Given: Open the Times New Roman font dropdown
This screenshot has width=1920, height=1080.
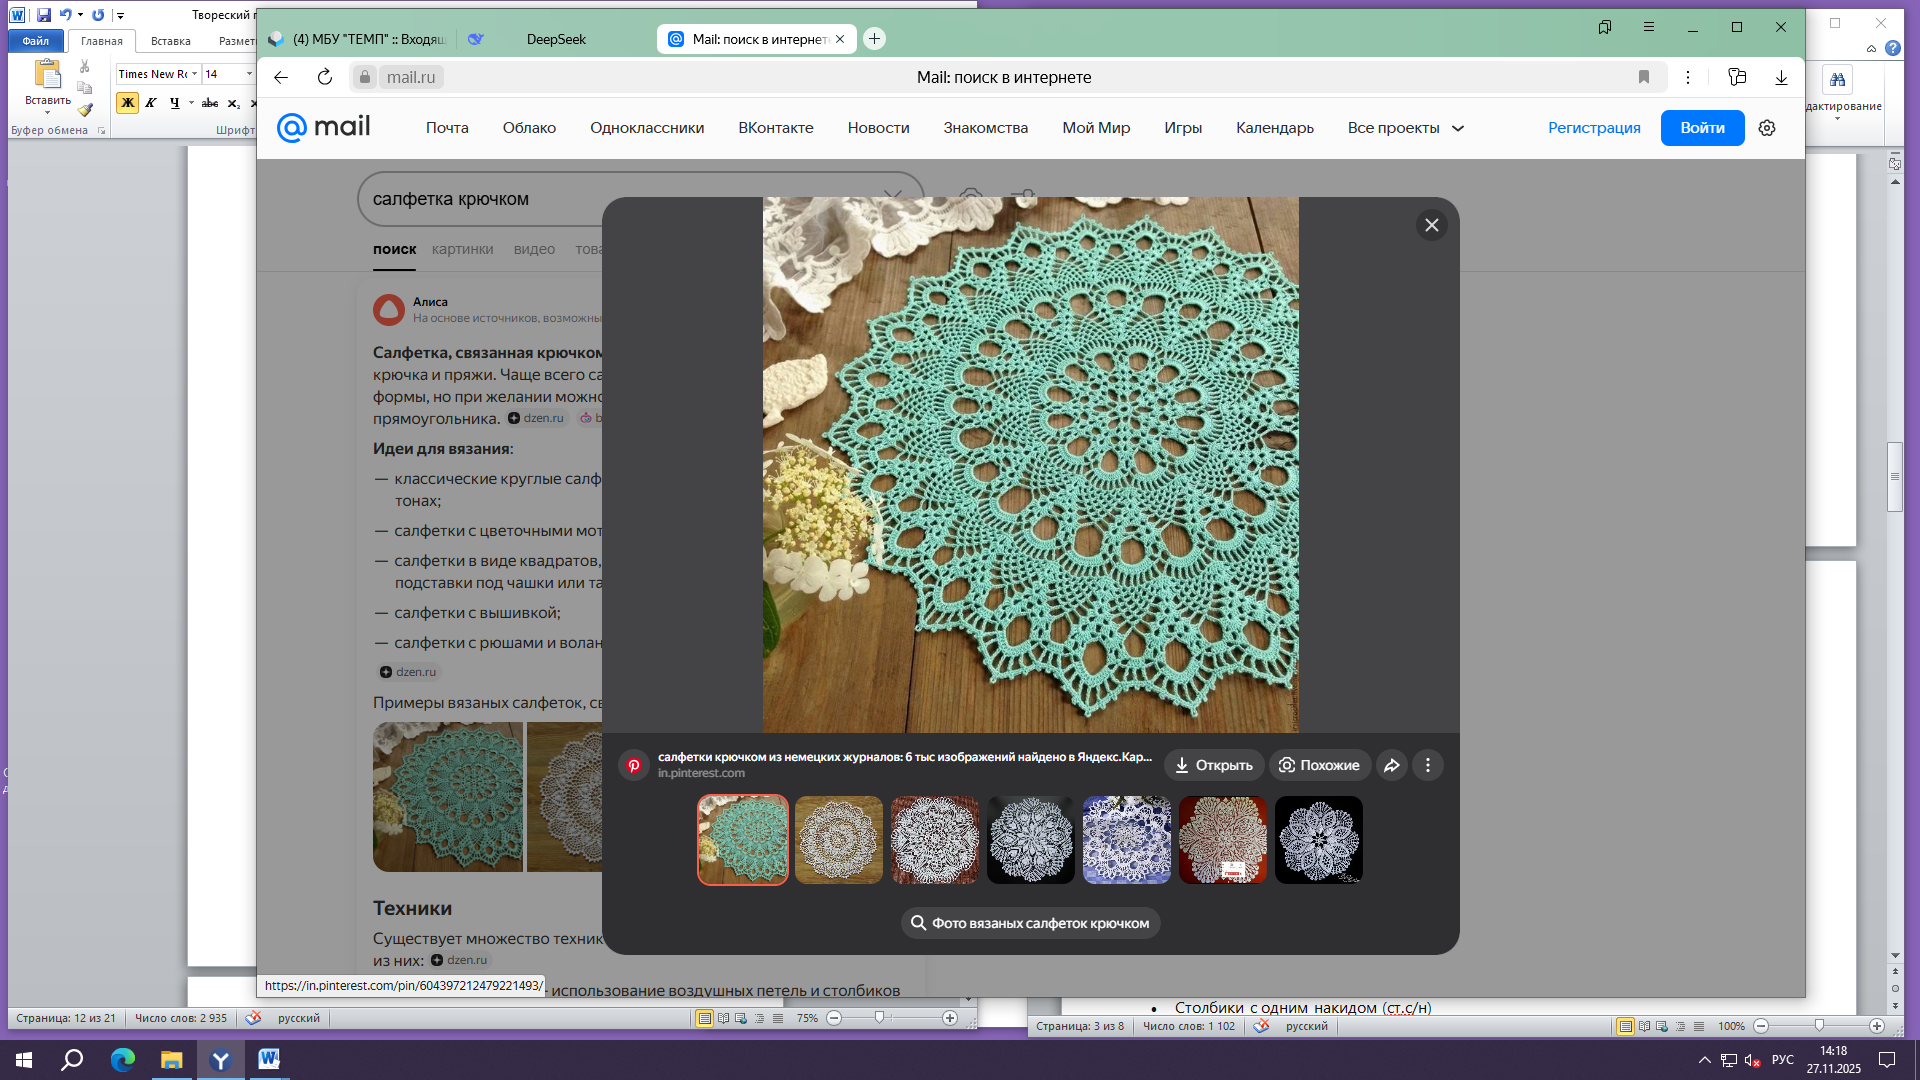Looking at the screenshot, I should pos(195,74).
